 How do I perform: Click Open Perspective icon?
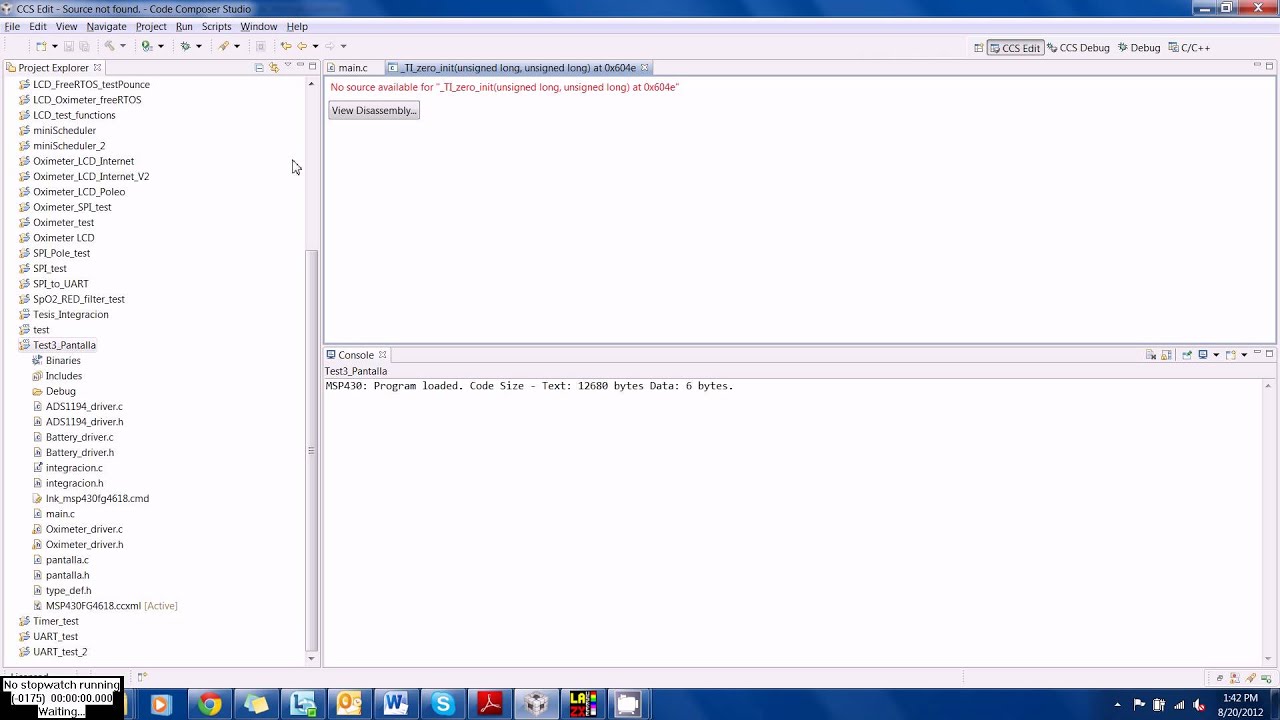[x=978, y=48]
